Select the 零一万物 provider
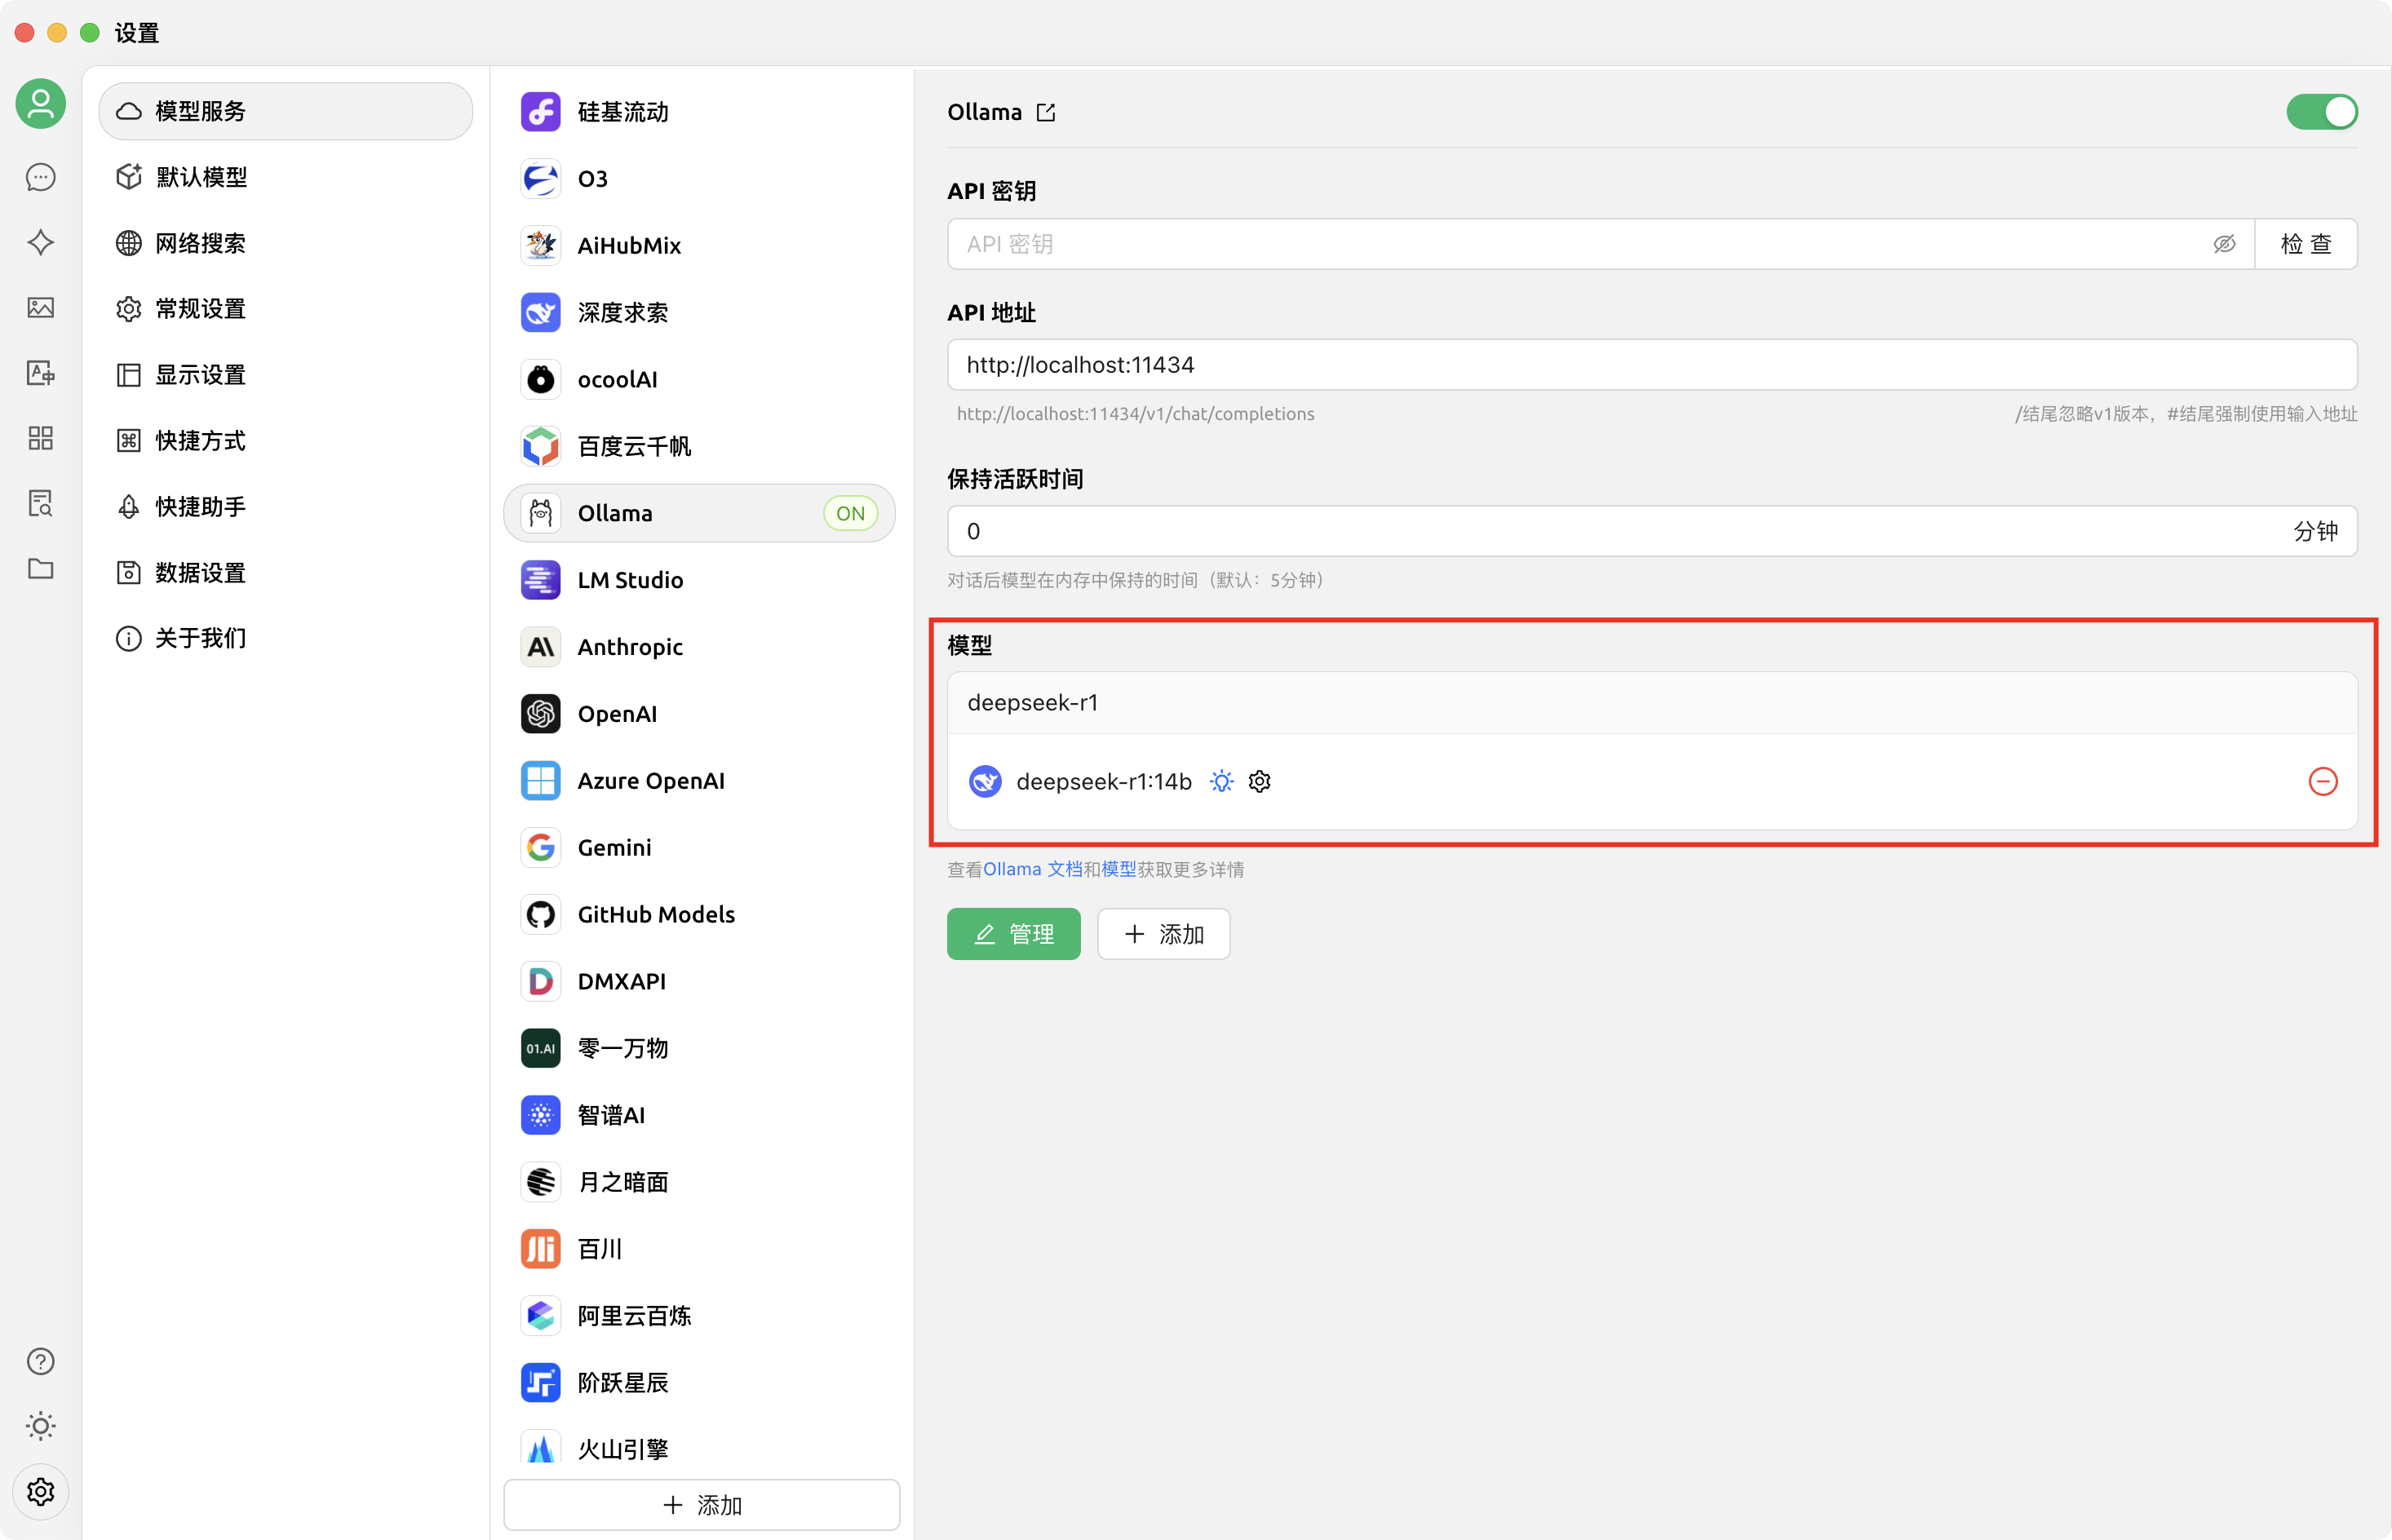Viewport: 2392px width, 1540px height. click(700, 1048)
